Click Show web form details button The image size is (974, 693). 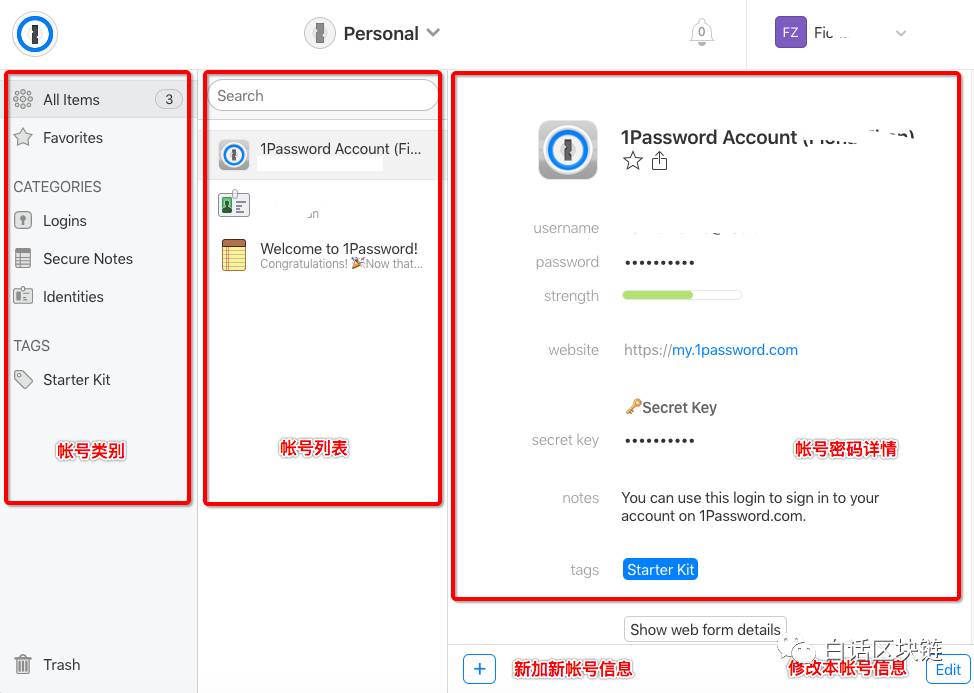[705, 629]
